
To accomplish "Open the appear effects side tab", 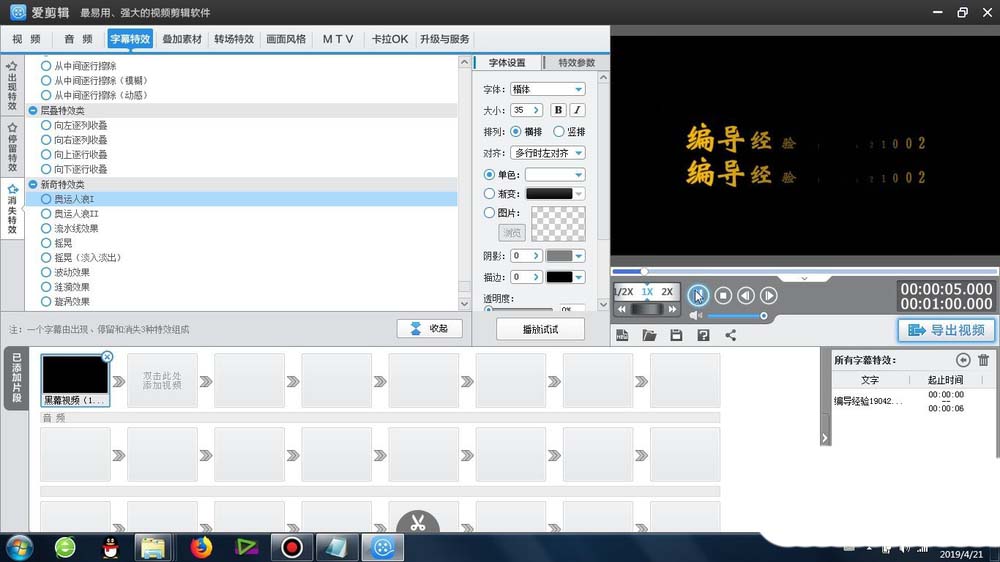I will (12, 85).
